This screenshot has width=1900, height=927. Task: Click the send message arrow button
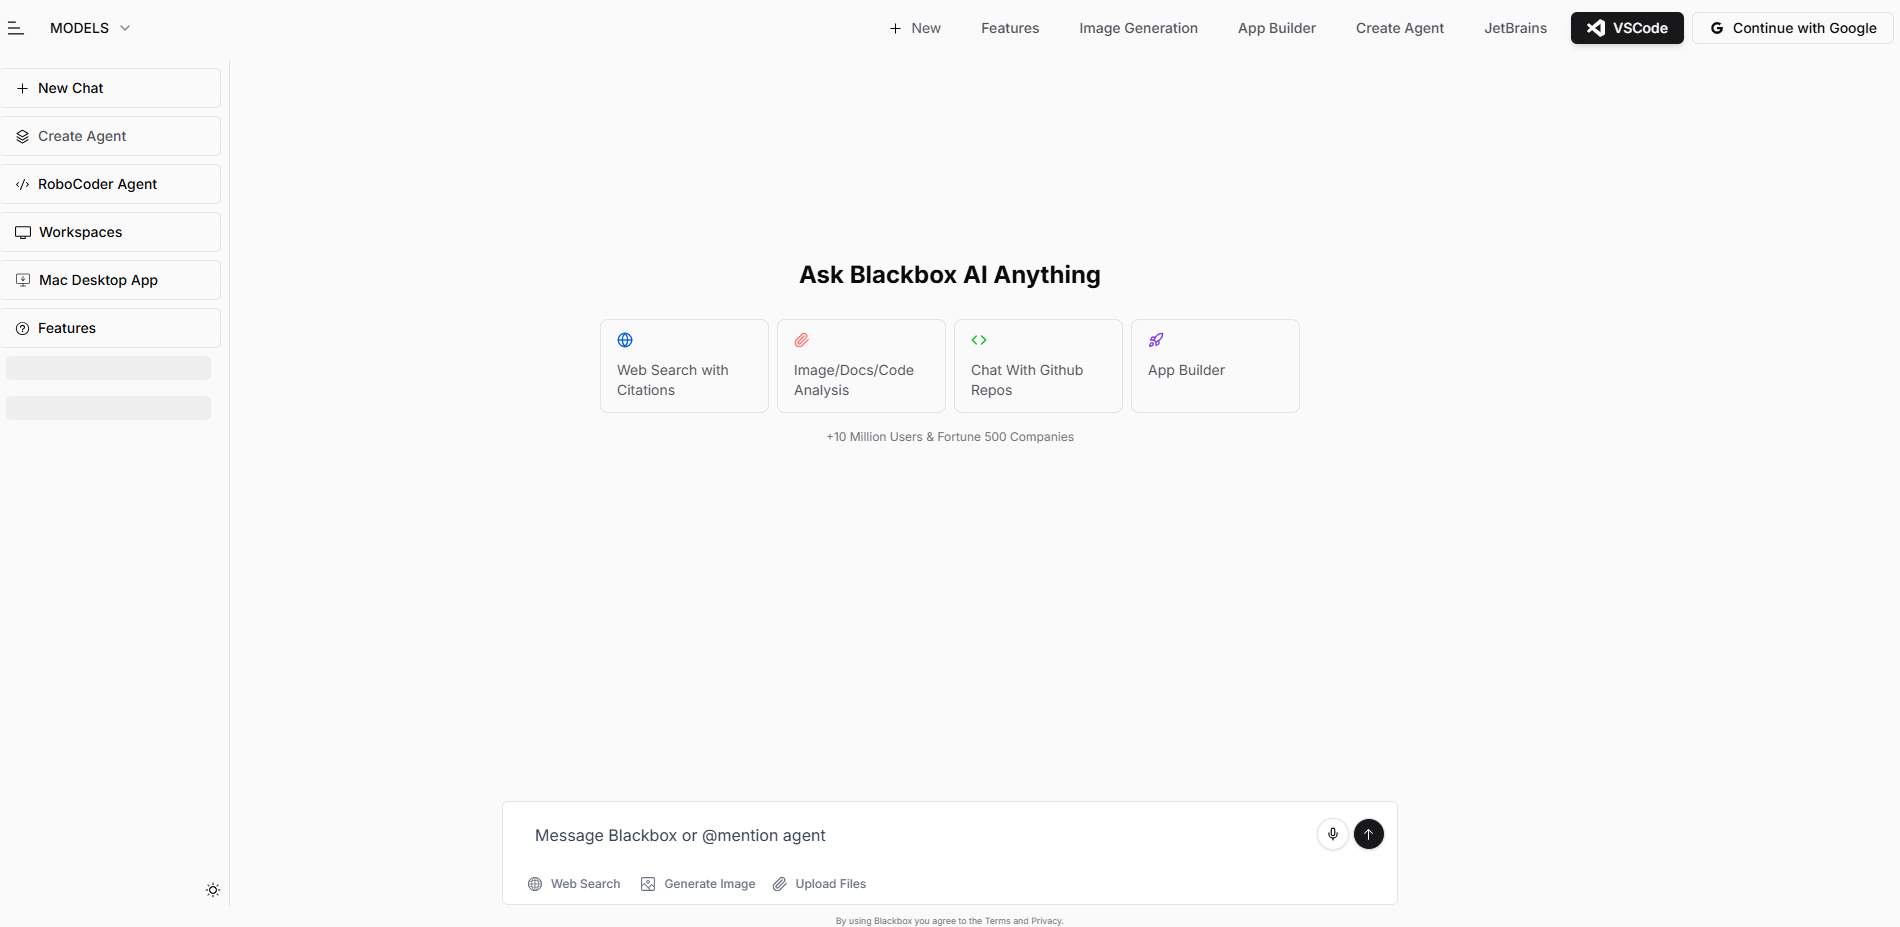pos(1368,834)
